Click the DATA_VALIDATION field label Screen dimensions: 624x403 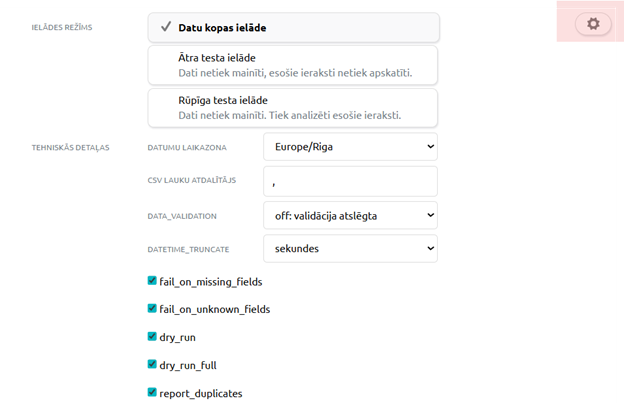[x=182, y=216]
